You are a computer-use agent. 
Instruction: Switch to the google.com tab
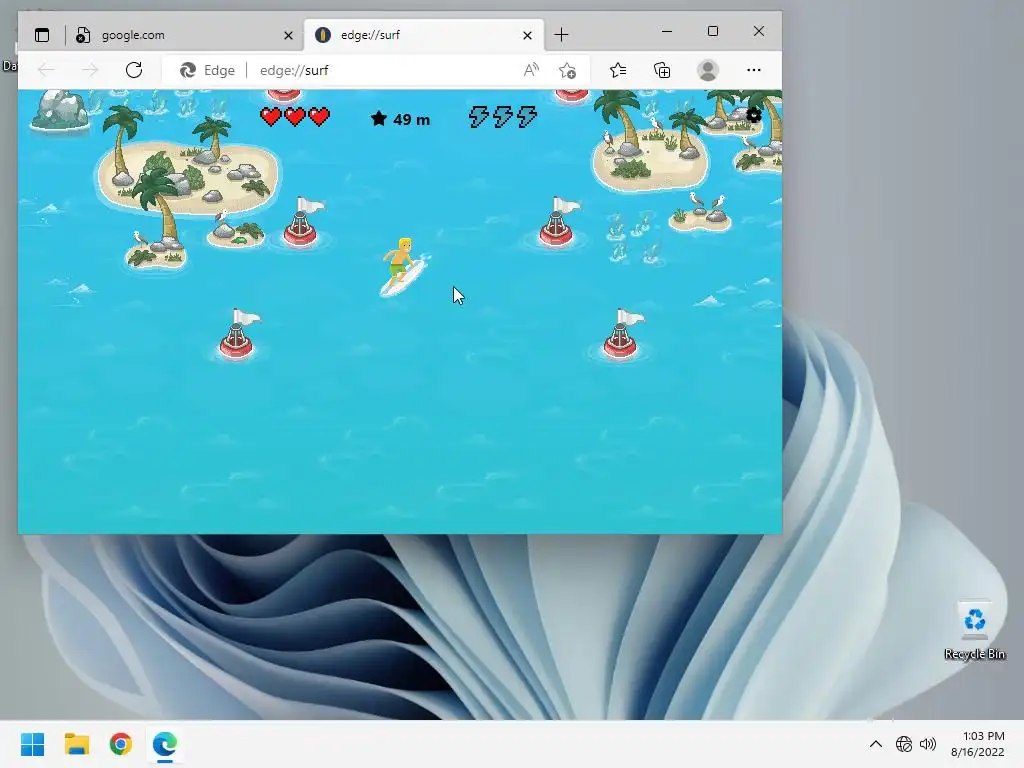pos(185,35)
